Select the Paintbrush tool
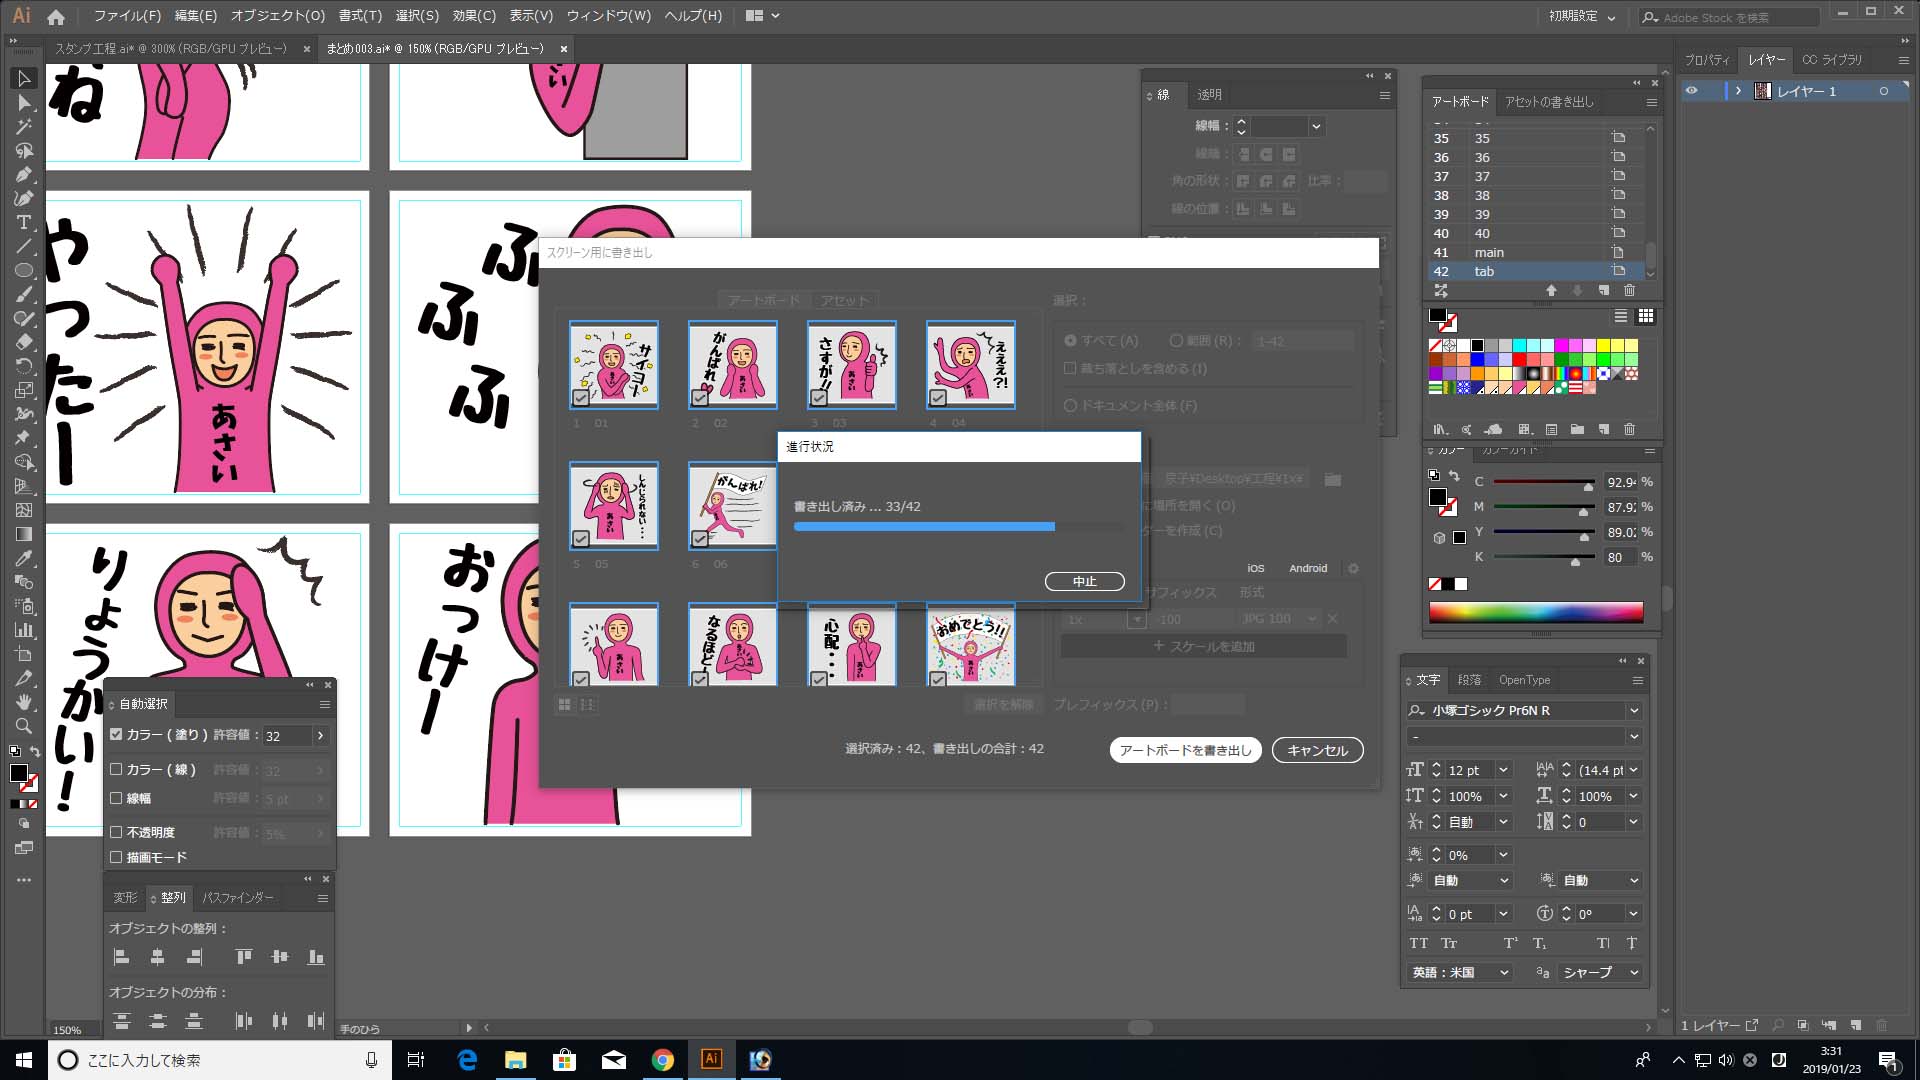1920x1080 pixels. pos(24,294)
